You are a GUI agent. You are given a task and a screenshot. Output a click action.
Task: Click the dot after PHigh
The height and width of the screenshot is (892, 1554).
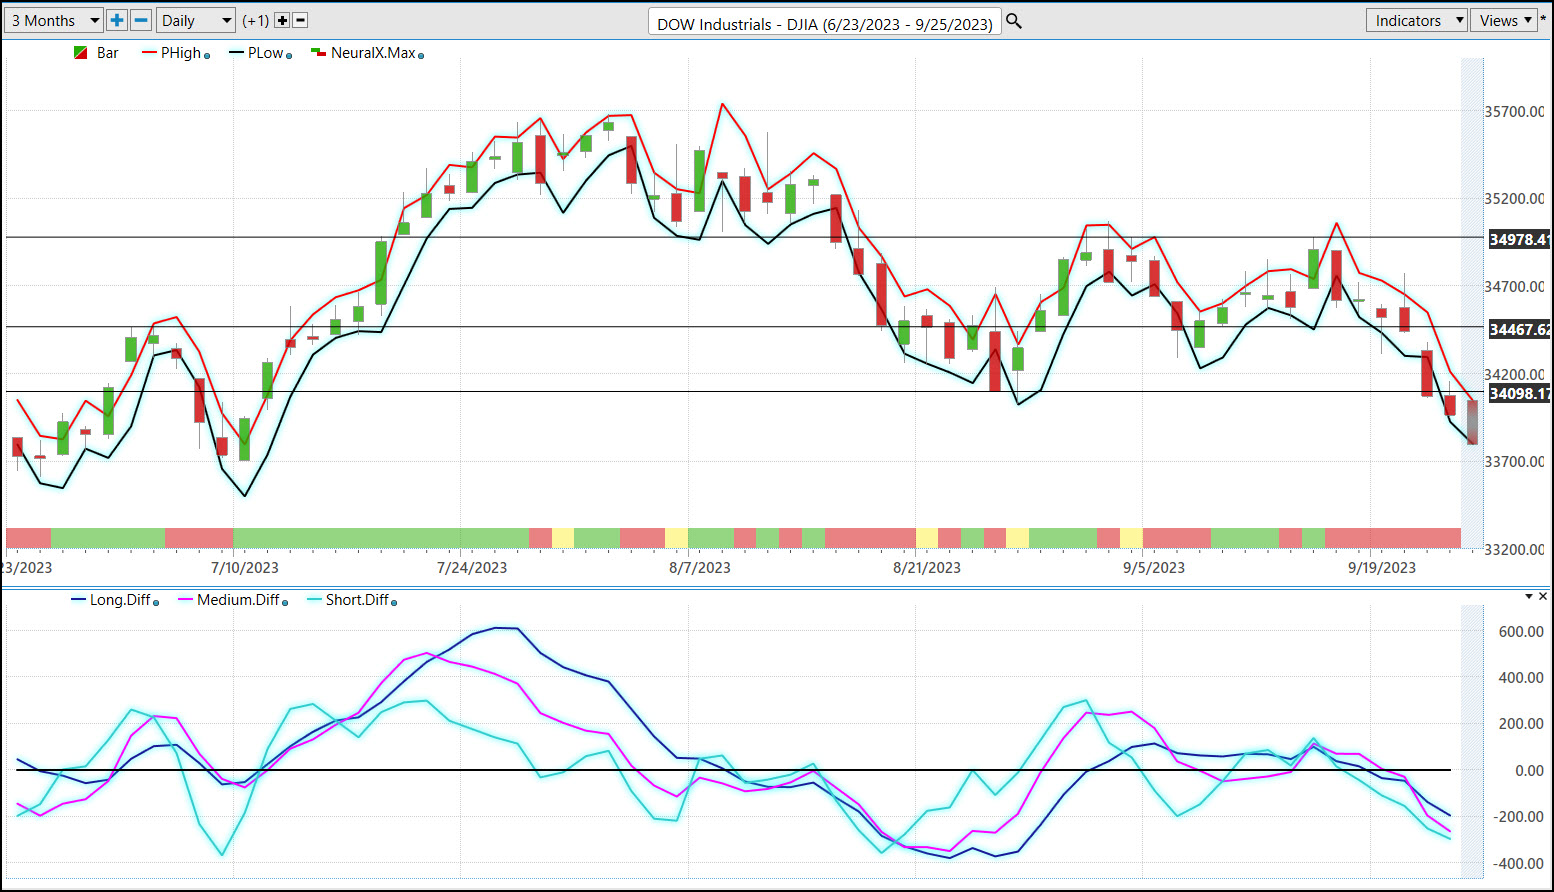pos(207,56)
